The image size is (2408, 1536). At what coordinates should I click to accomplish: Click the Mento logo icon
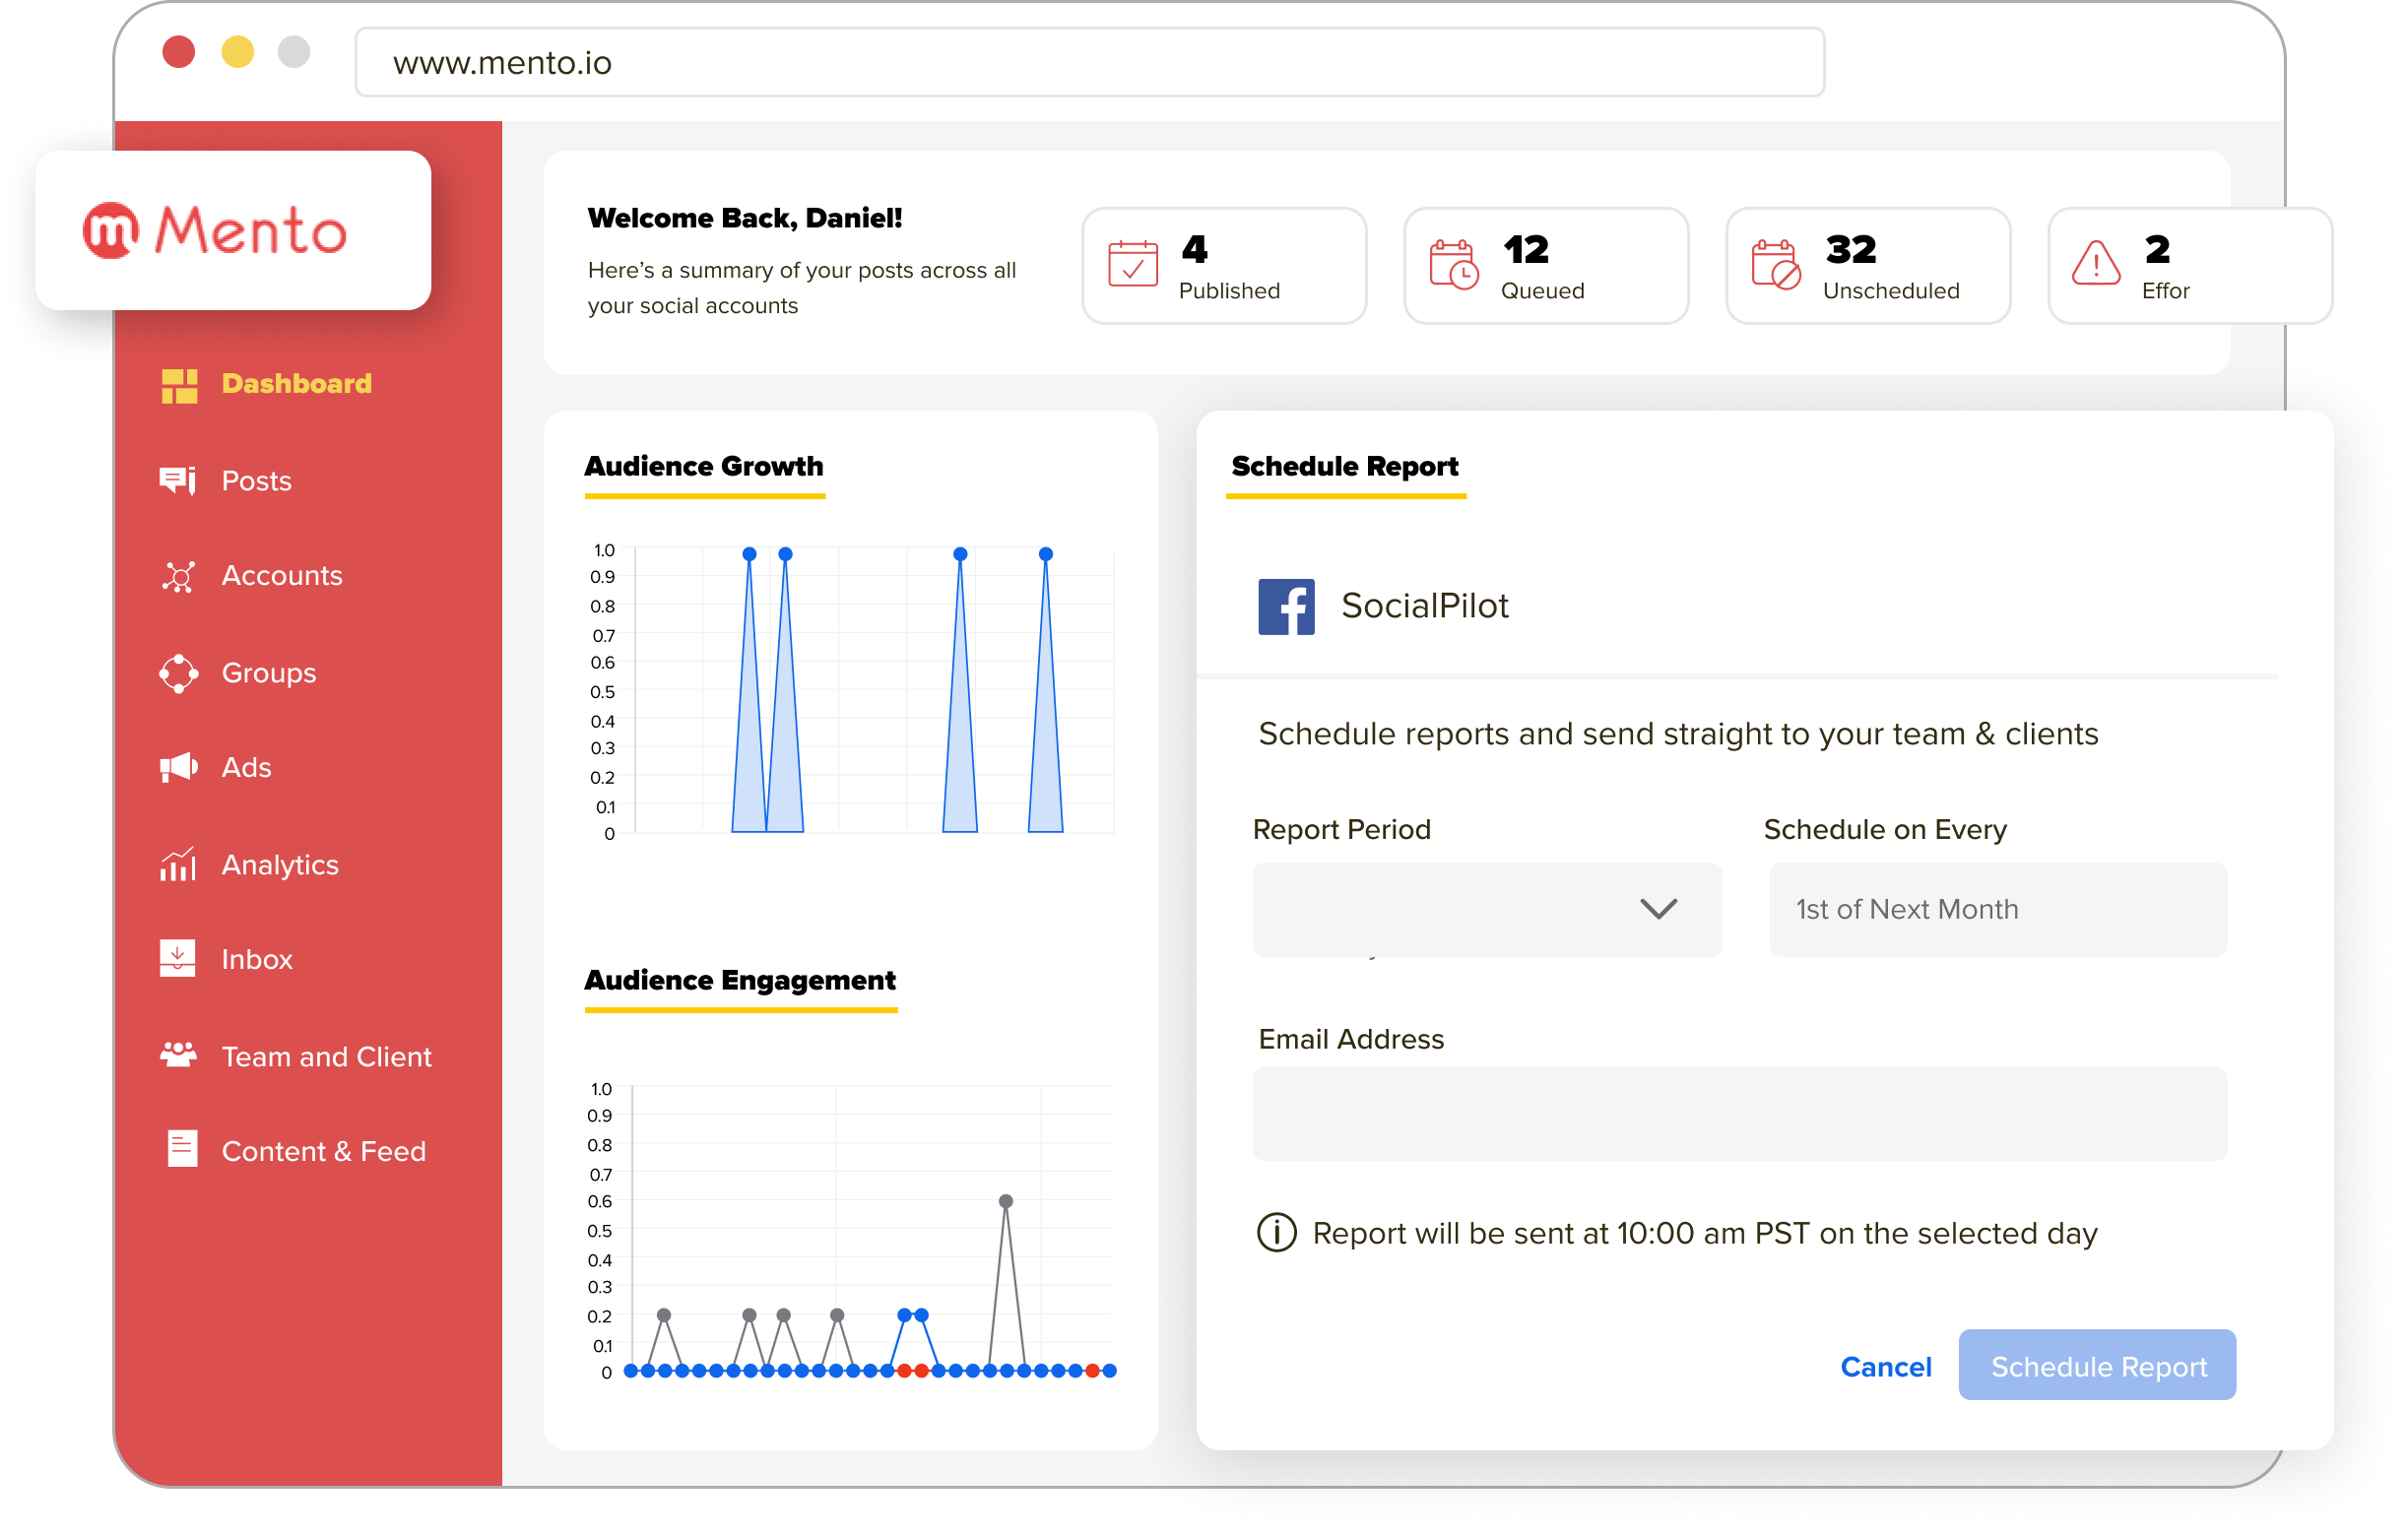[x=110, y=231]
